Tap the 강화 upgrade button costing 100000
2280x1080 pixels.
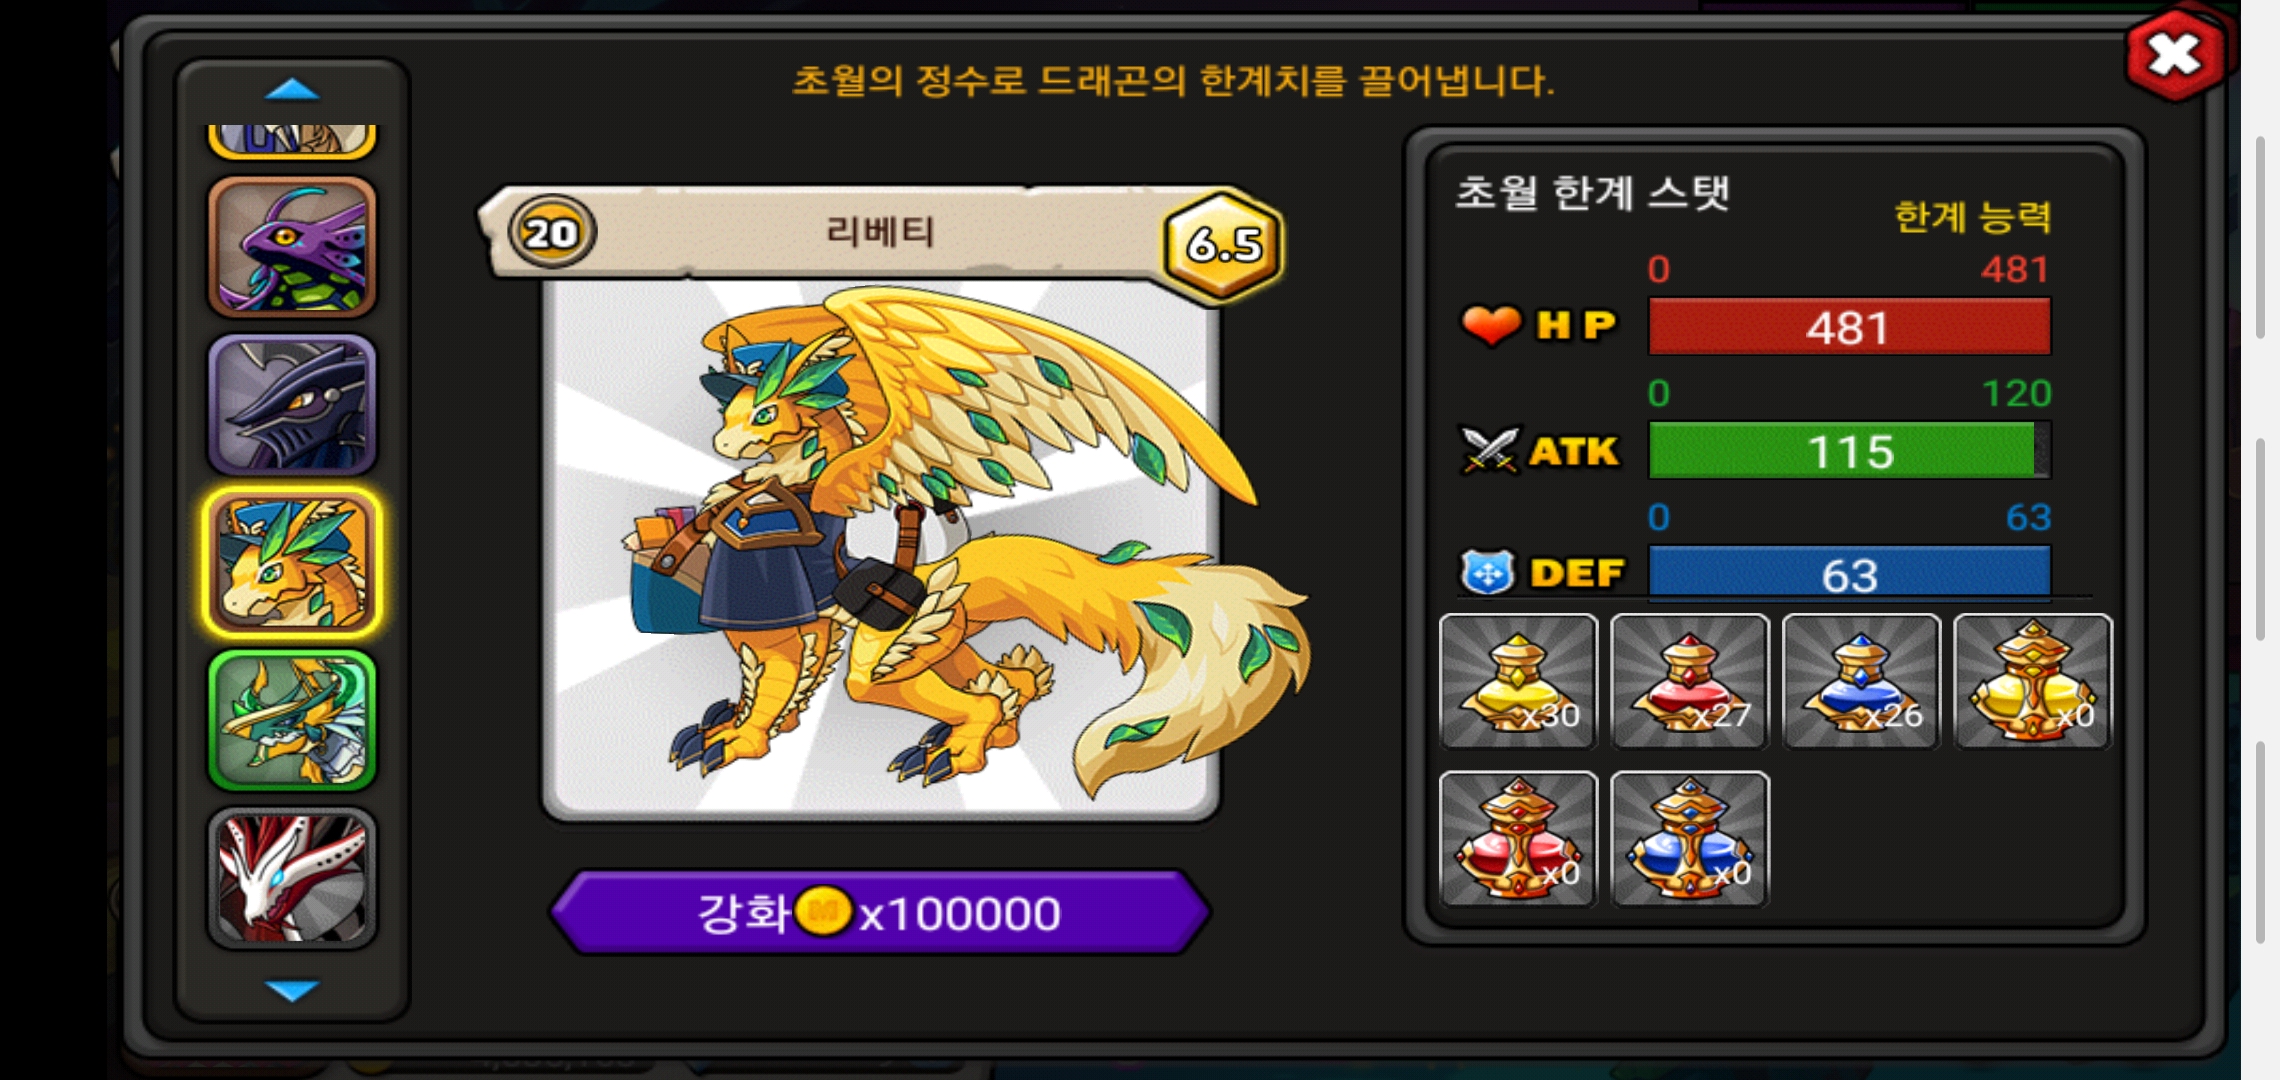tap(880, 912)
